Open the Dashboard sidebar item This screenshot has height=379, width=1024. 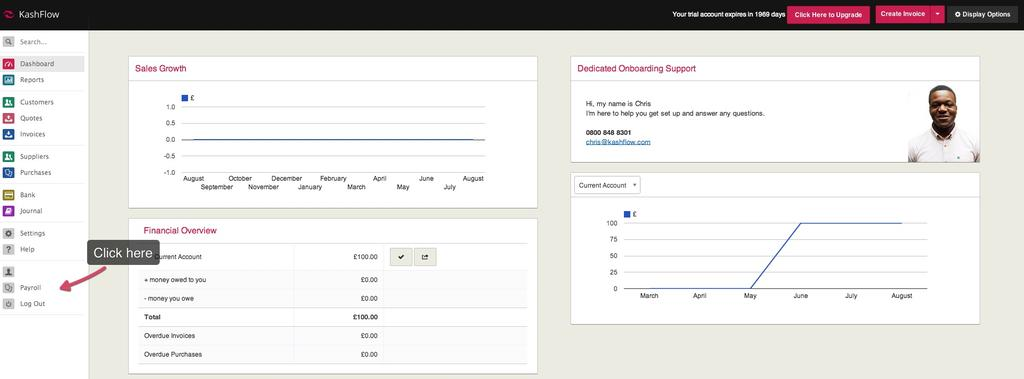click(42, 64)
